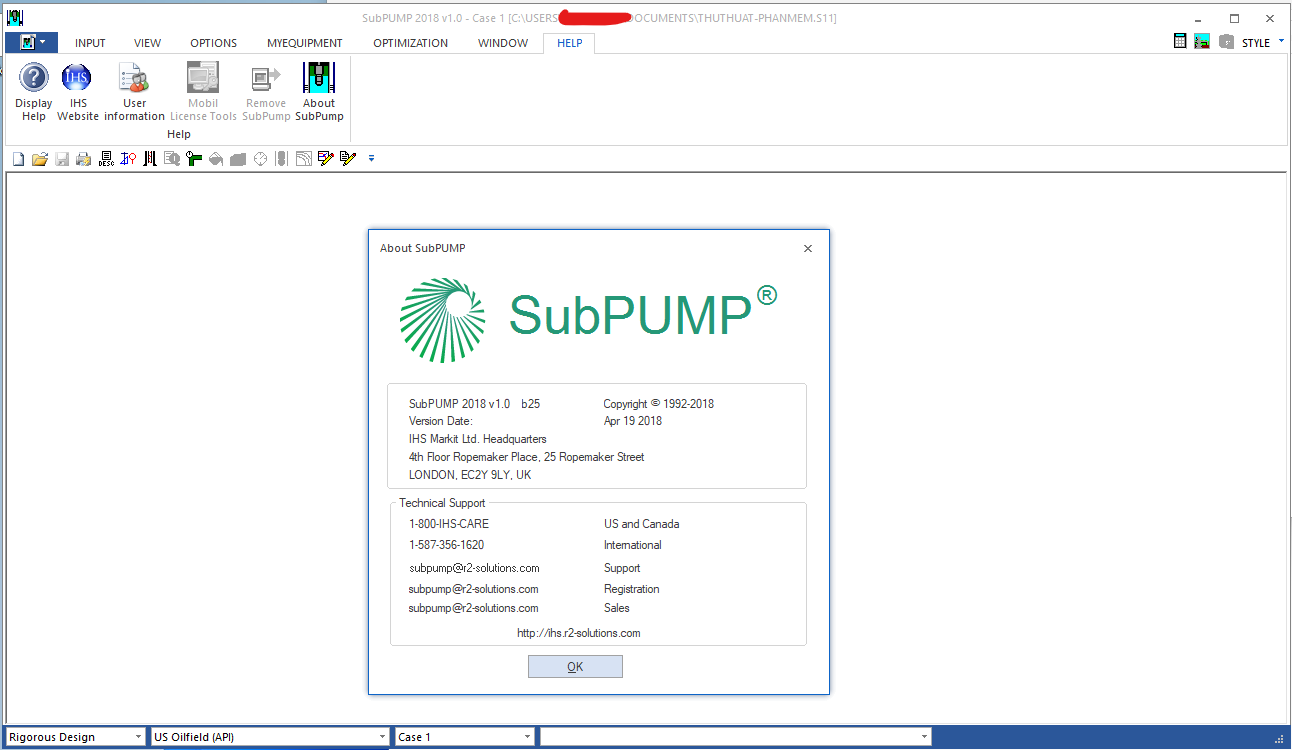Screen dimensions: 1292x750
Task: Click the grey pump stage toolbar icon
Action: pos(282,159)
